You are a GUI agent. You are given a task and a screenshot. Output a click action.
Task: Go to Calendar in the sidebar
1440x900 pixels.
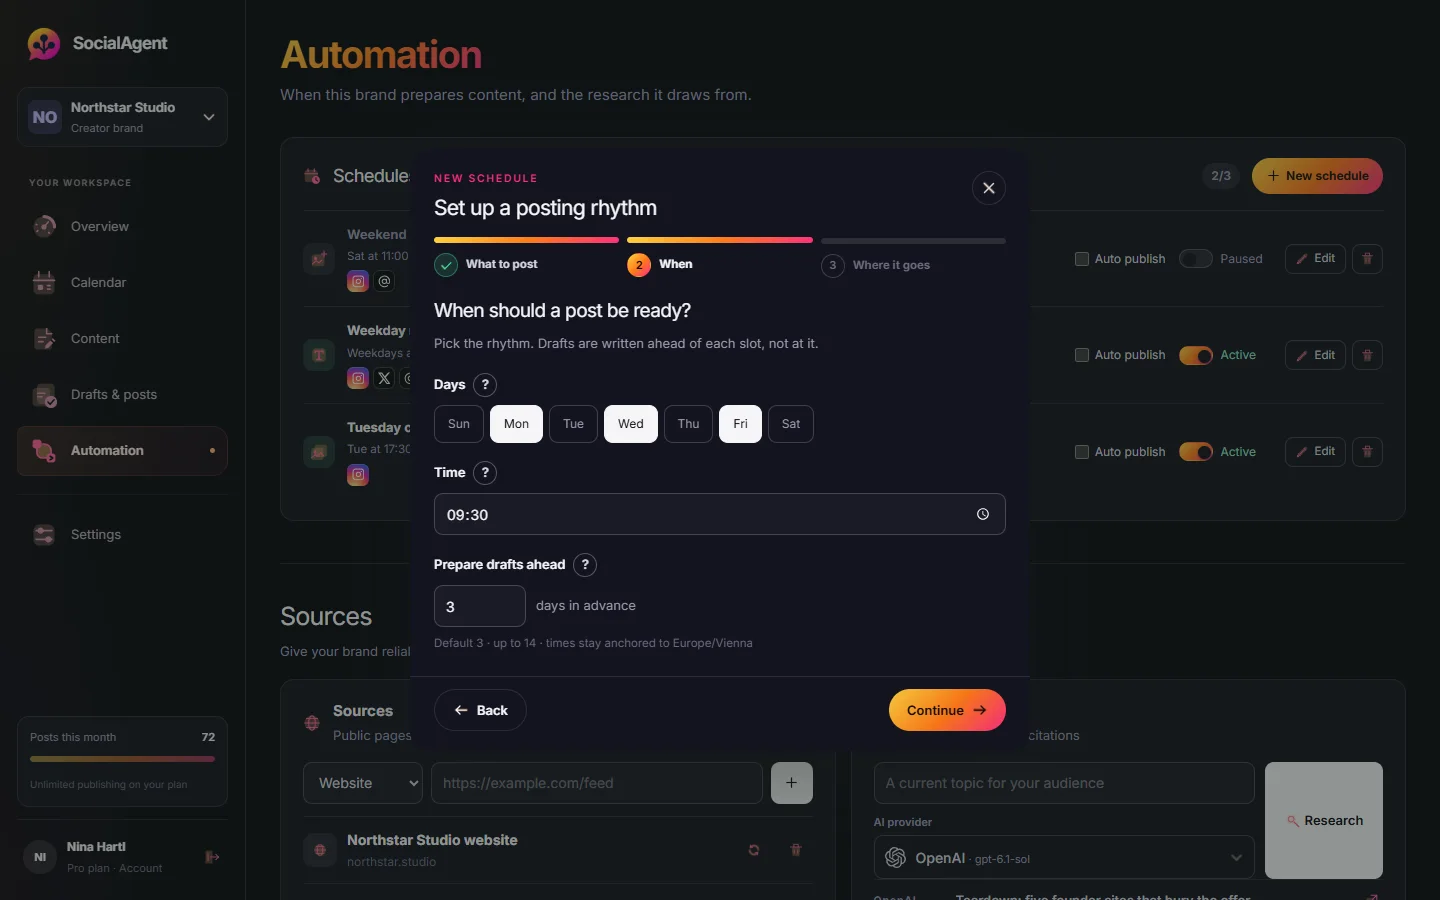pos(122,283)
